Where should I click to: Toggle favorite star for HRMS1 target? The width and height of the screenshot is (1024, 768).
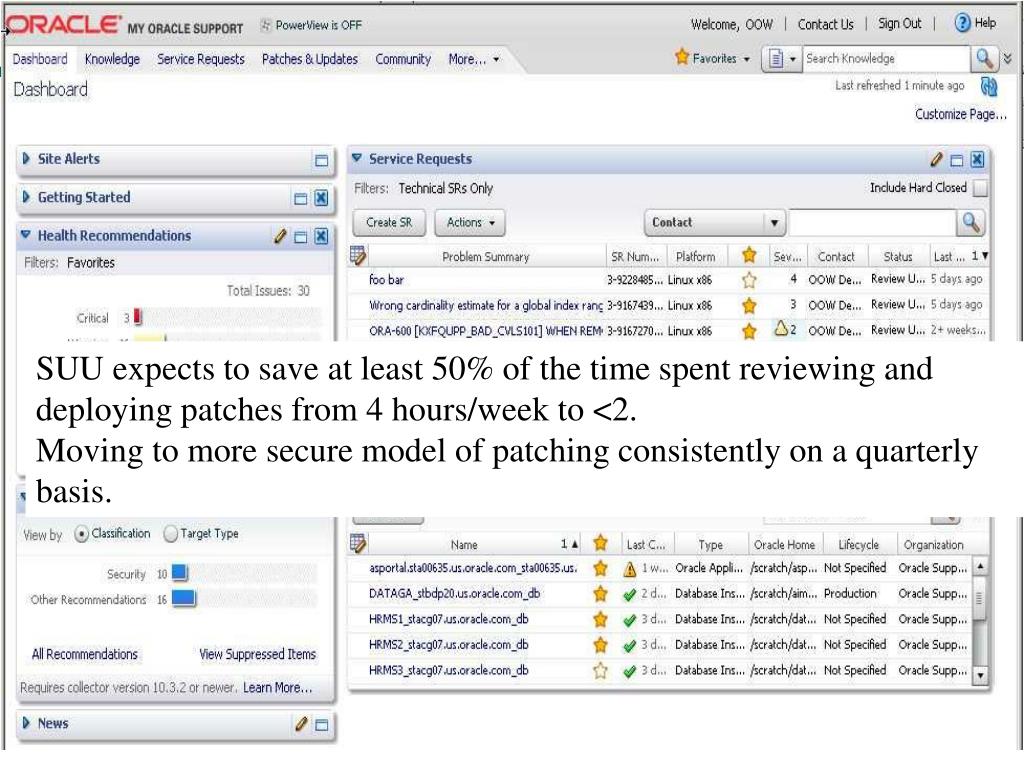600,619
